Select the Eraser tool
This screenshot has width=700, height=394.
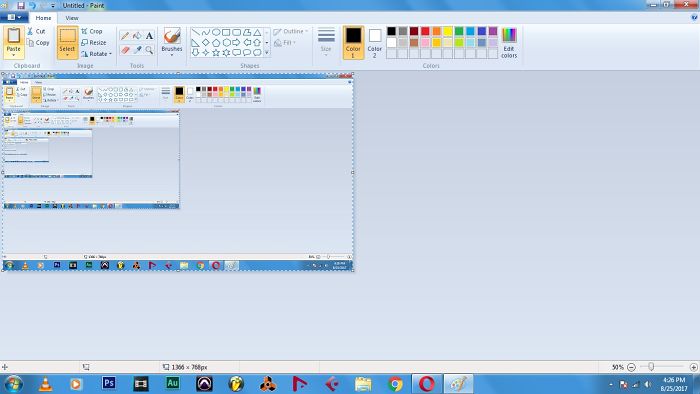125,50
